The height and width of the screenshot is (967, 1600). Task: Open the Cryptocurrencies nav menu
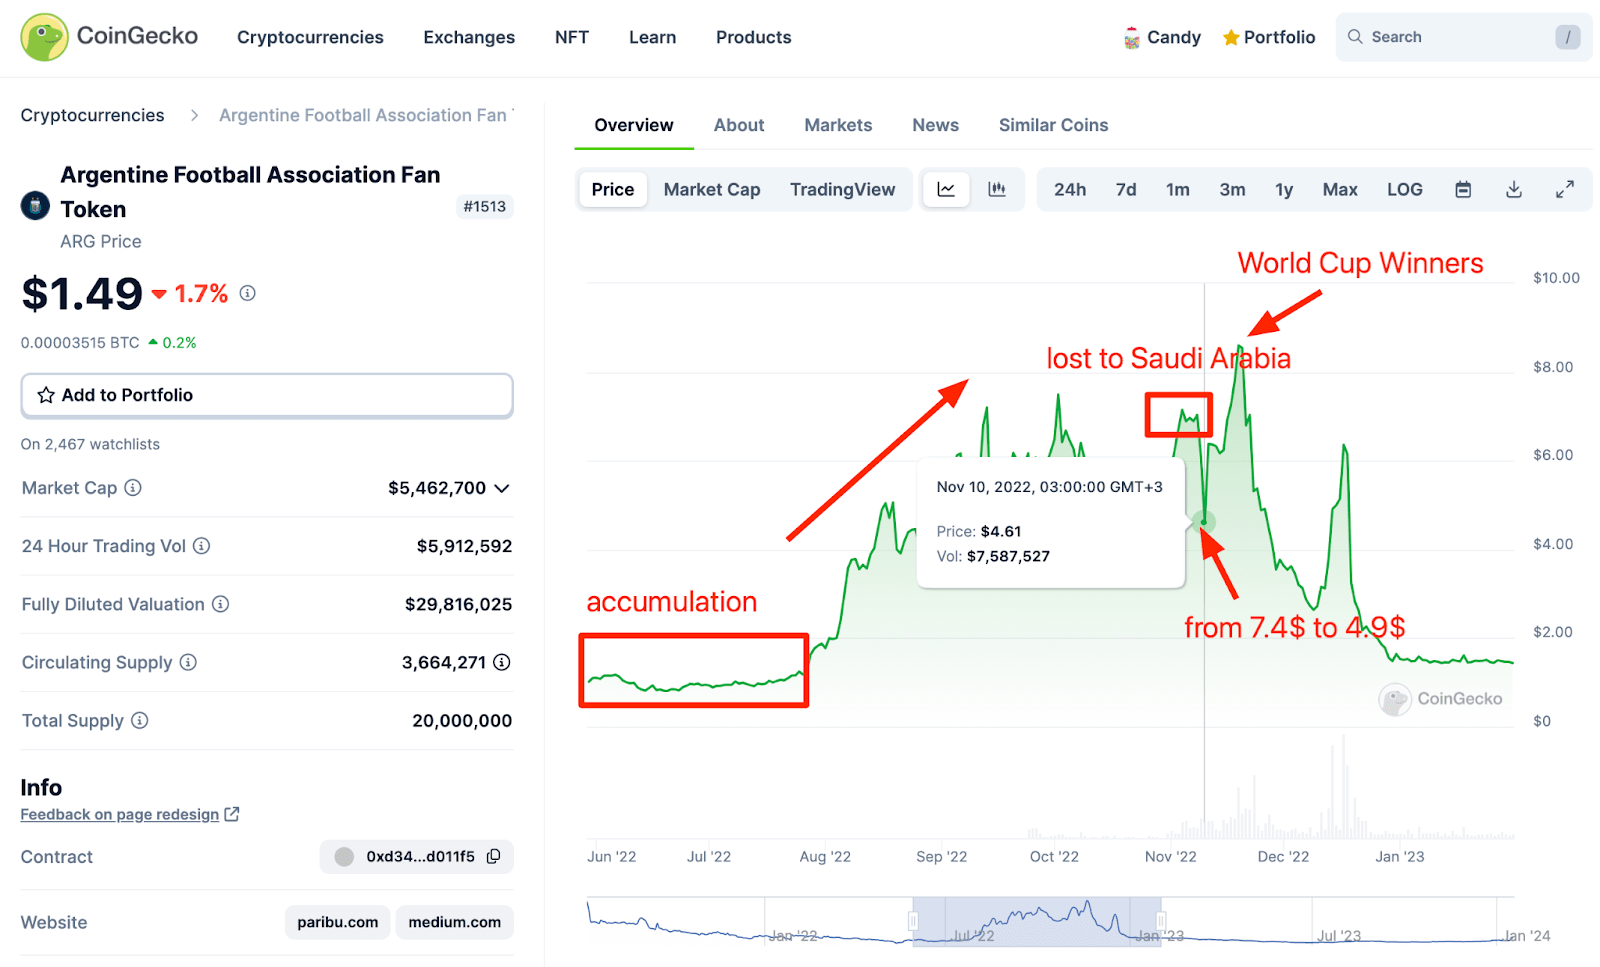pos(310,37)
